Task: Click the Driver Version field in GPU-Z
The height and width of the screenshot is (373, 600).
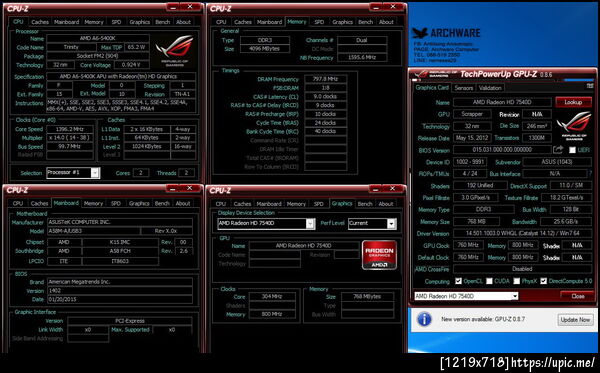Action: [x=522, y=233]
